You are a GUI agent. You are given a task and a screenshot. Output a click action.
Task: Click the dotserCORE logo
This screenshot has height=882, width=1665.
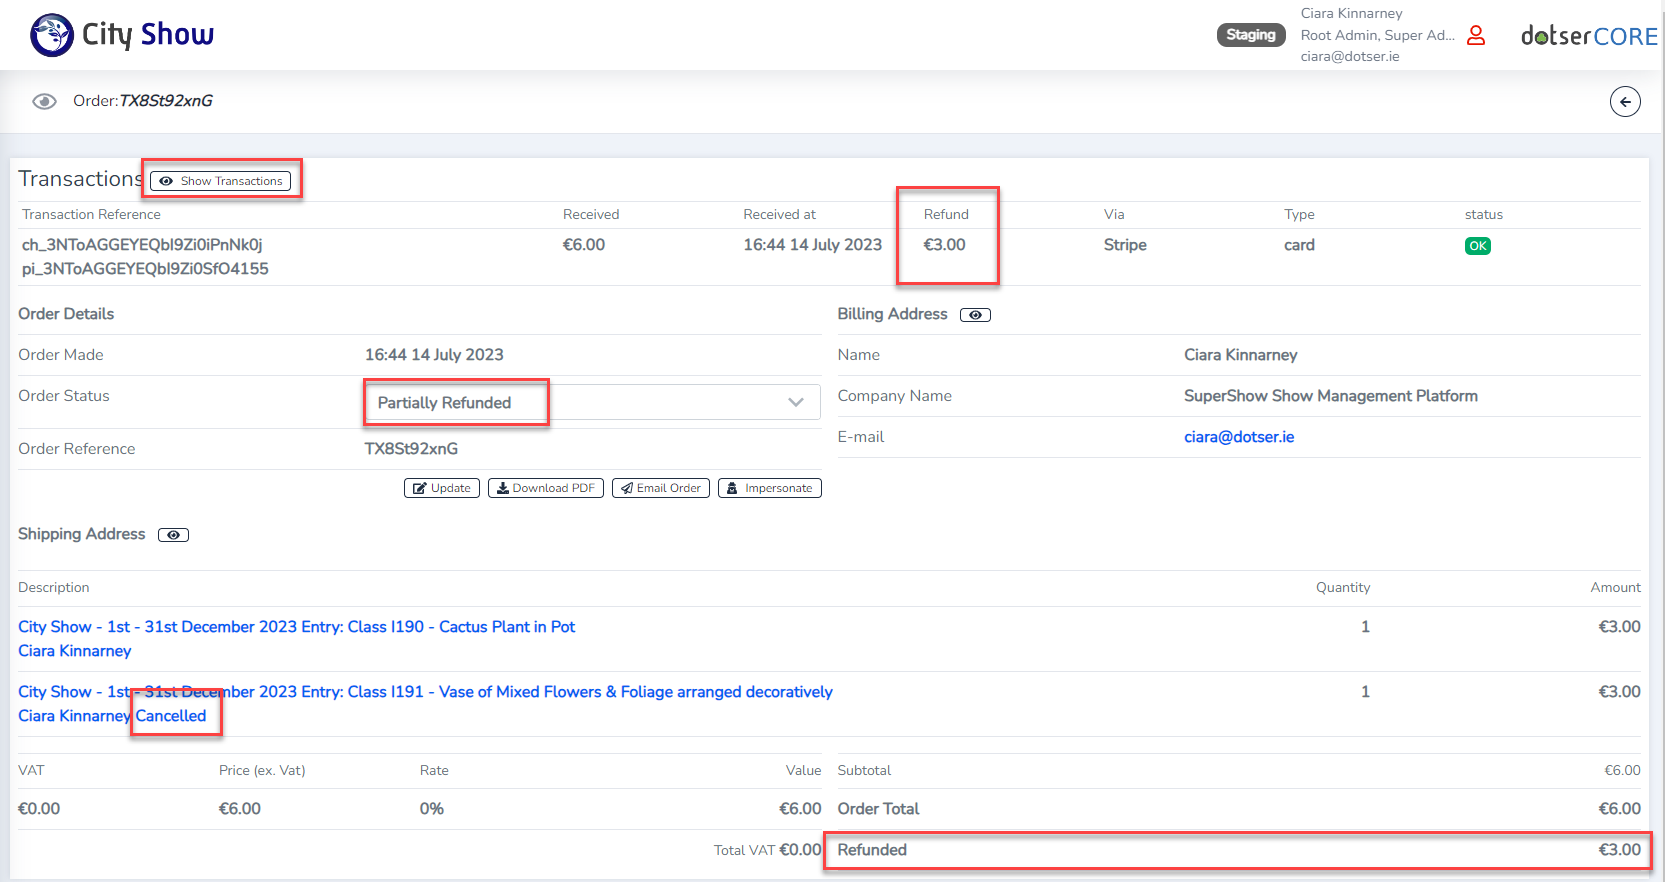[1588, 36]
